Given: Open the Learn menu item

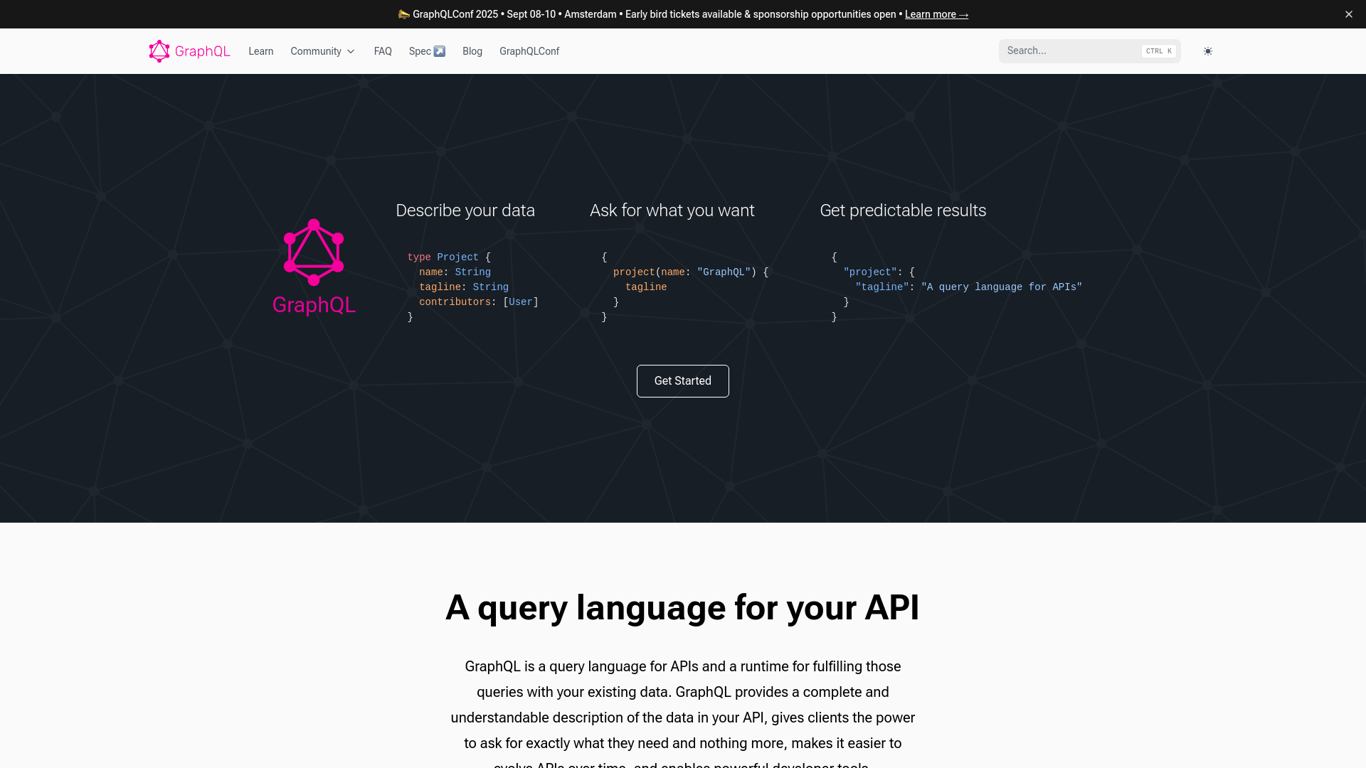Looking at the screenshot, I should click(261, 51).
